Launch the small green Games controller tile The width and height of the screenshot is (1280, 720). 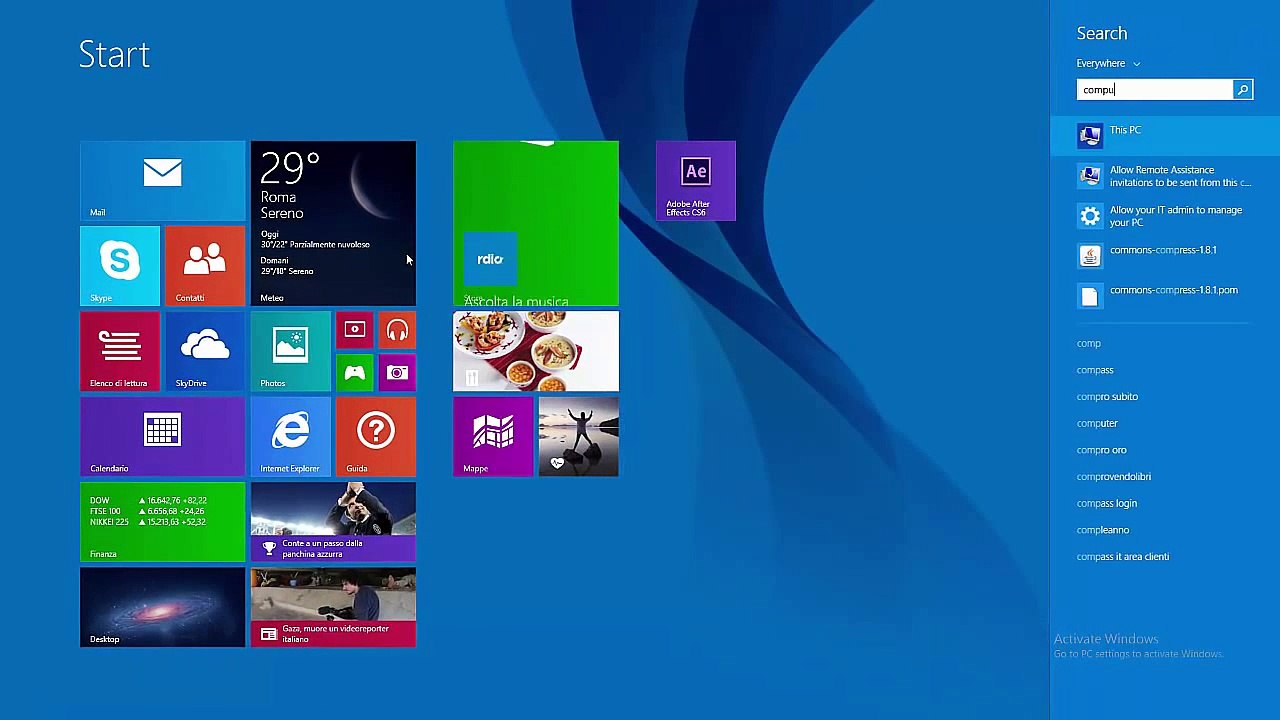354,373
